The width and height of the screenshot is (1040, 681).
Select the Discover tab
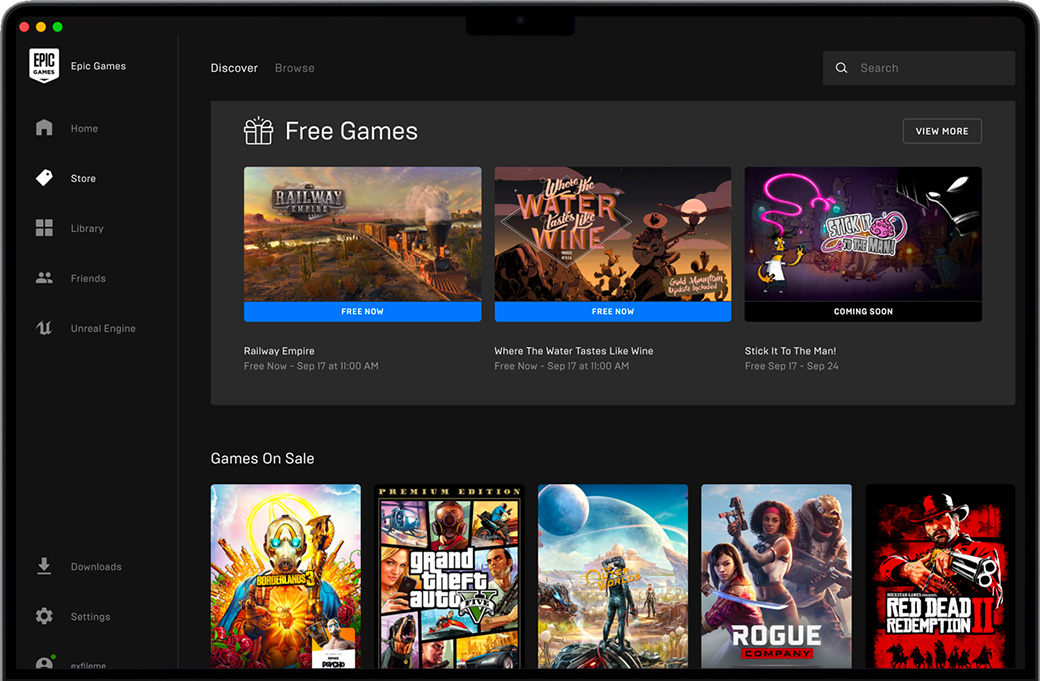tap(234, 67)
